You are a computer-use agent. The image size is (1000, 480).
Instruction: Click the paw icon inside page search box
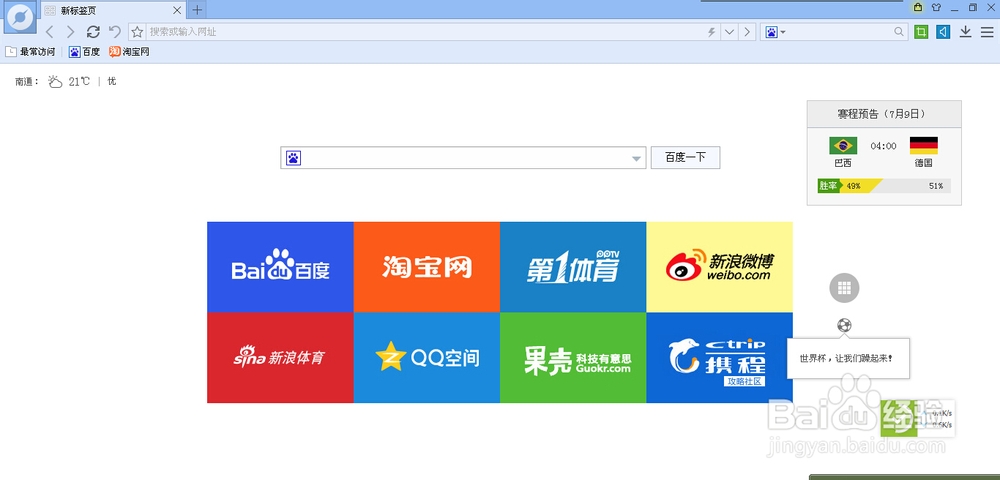pos(293,157)
